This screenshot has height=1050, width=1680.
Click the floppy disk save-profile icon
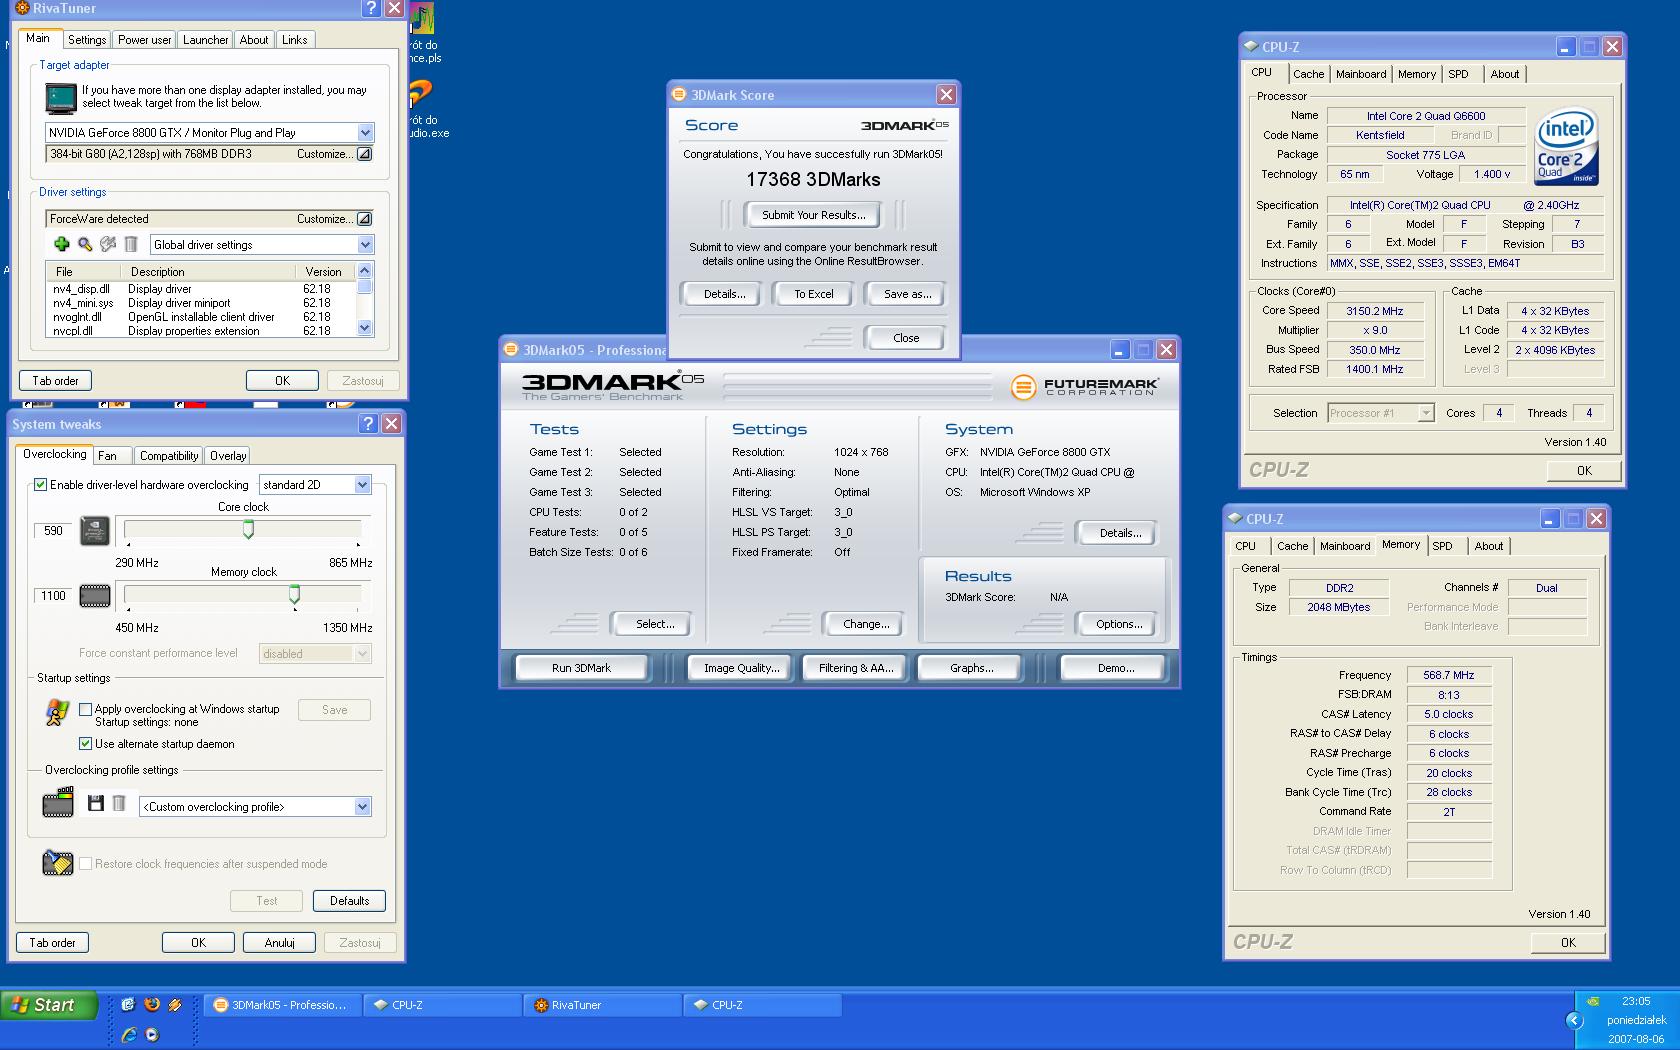(x=96, y=803)
